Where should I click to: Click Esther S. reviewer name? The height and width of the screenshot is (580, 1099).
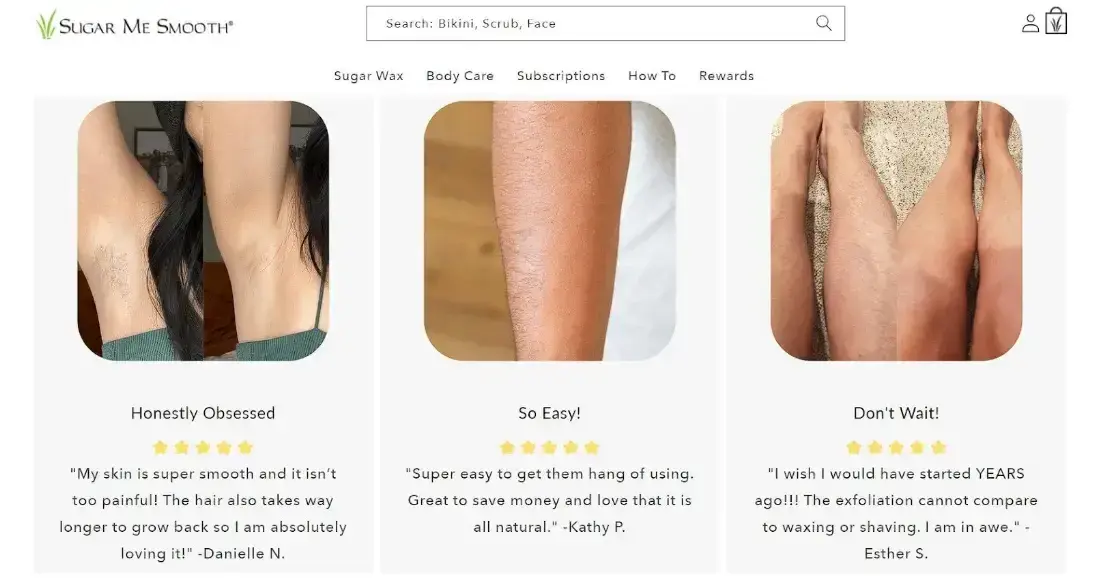pos(895,553)
